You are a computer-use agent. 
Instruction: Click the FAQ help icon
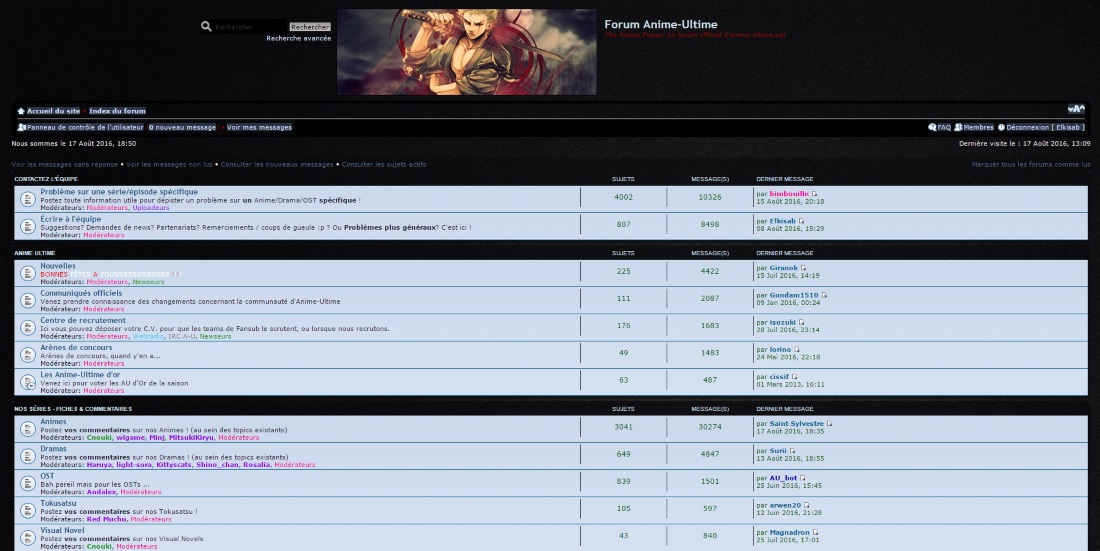click(x=932, y=127)
